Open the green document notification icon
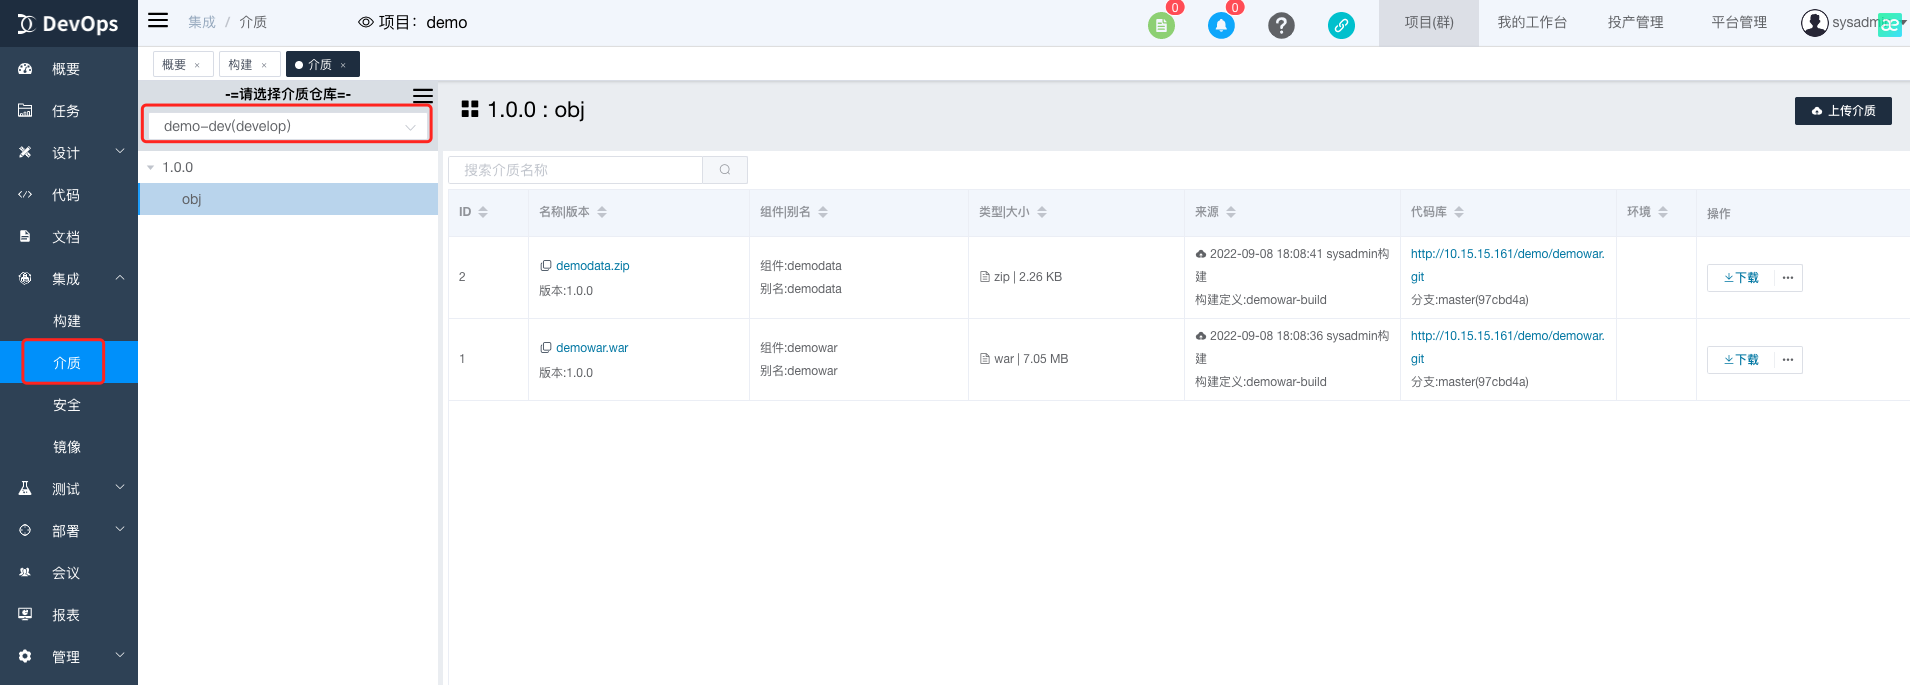The height and width of the screenshot is (685, 1910). point(1160,25)
